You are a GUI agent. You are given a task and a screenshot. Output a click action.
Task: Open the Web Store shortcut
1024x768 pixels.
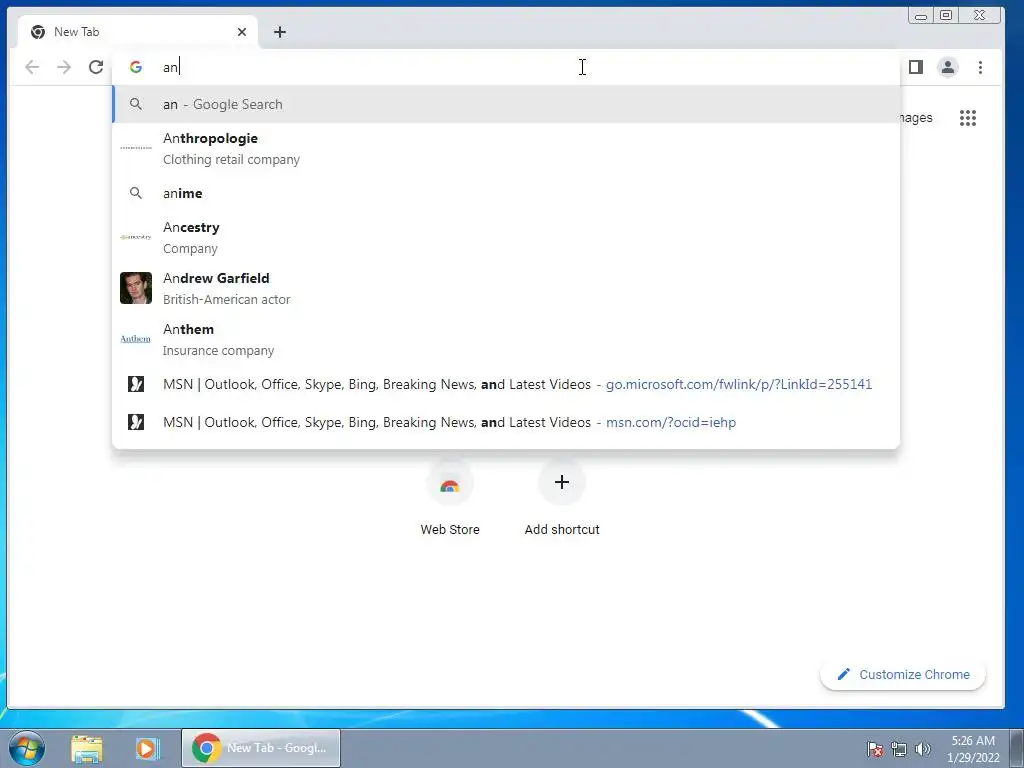(450, 499)
